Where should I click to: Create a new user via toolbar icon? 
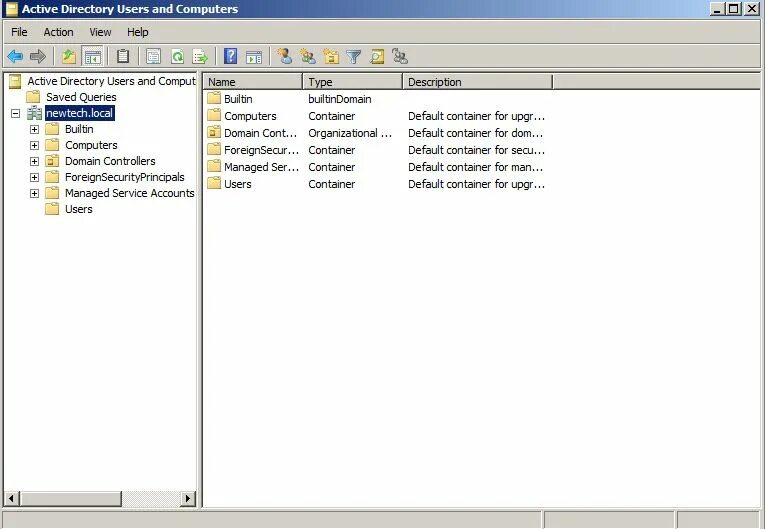click(x=284, y=57)
